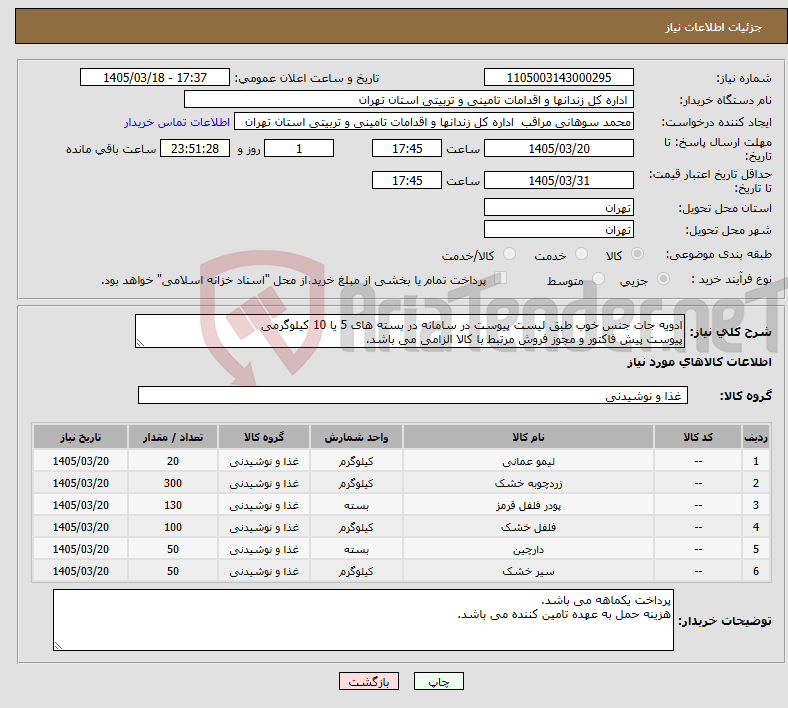Click the تاریخ نیاز column header
The image size is (788, 708).
pos(80,437)
